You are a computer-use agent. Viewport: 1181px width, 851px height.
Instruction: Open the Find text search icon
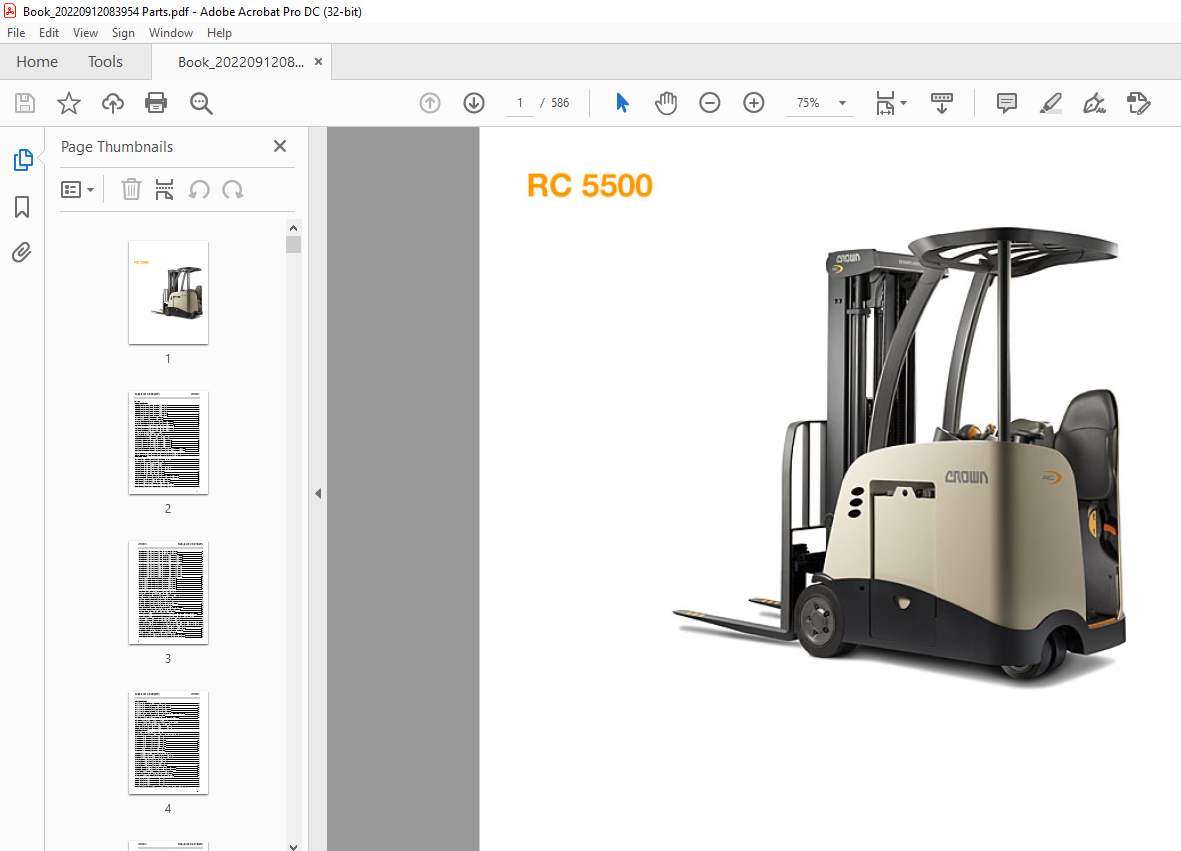(201, 103)
